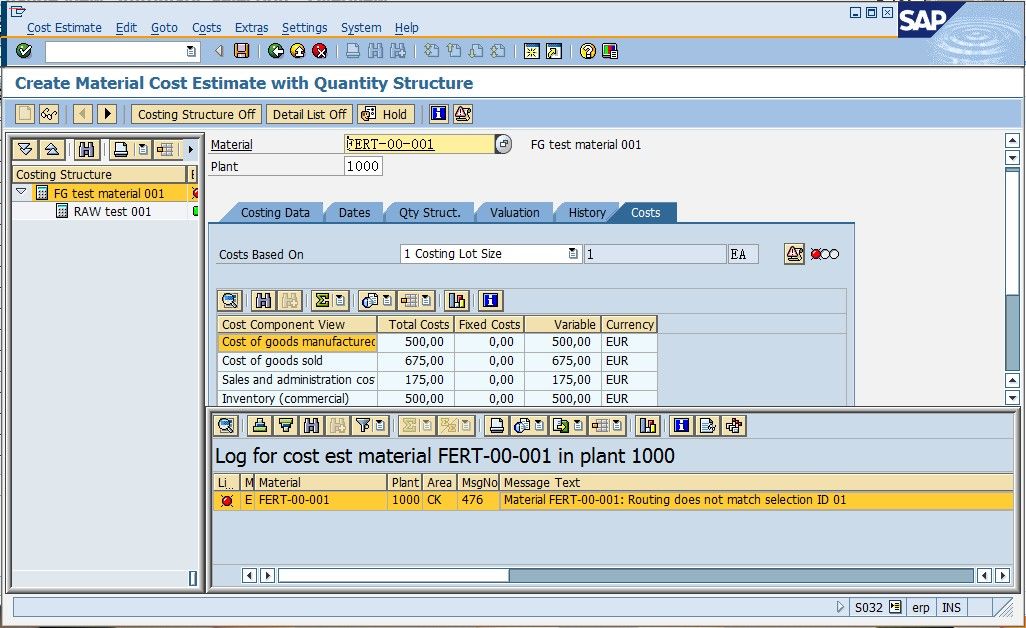This screenshot has width=1026, height=628.
Task: Click the Find binoculars in costing structure toolbar
Action: (86, 150)
